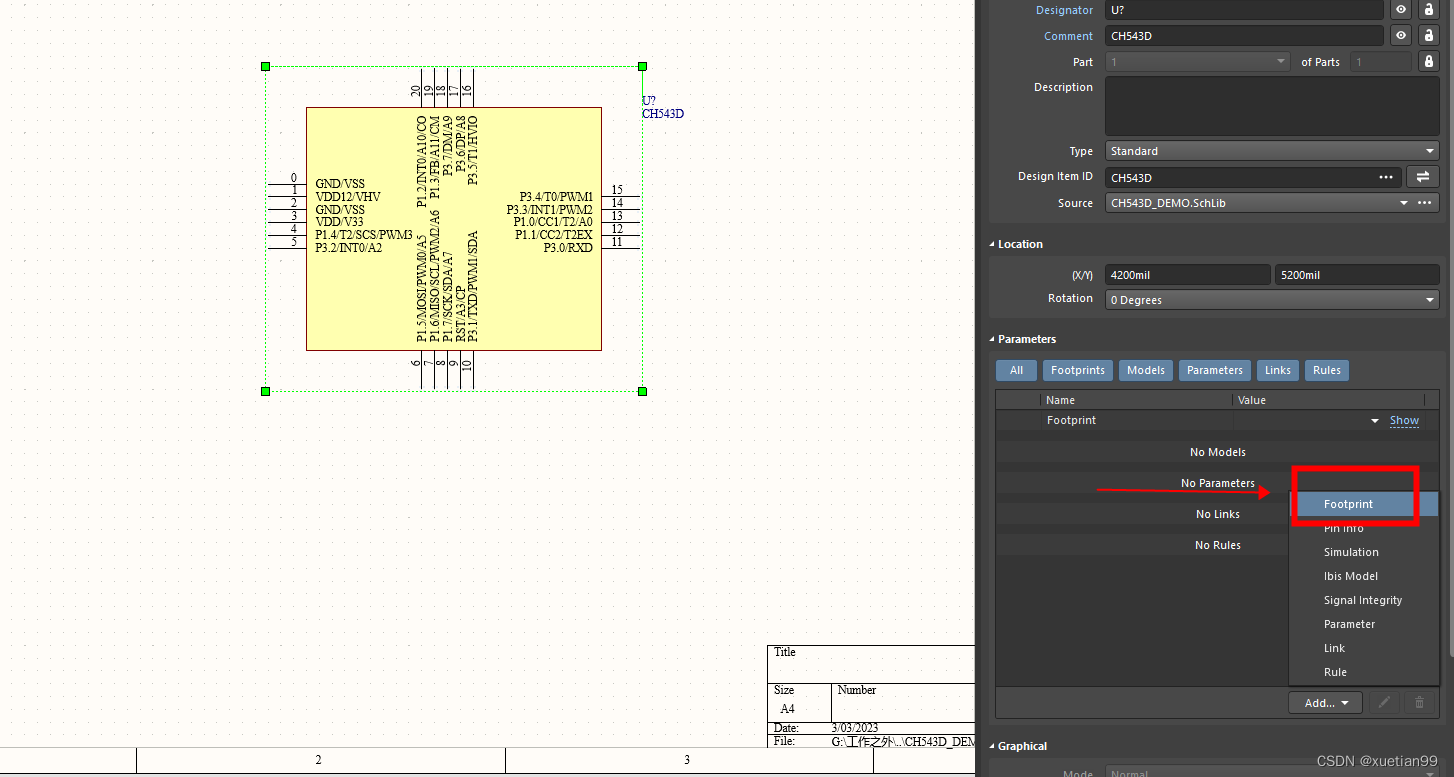The height and width of the screenshot is (777, 1454).
Task: Click the date 3/03/2023 in title block
Action: (x=855, y=728)
